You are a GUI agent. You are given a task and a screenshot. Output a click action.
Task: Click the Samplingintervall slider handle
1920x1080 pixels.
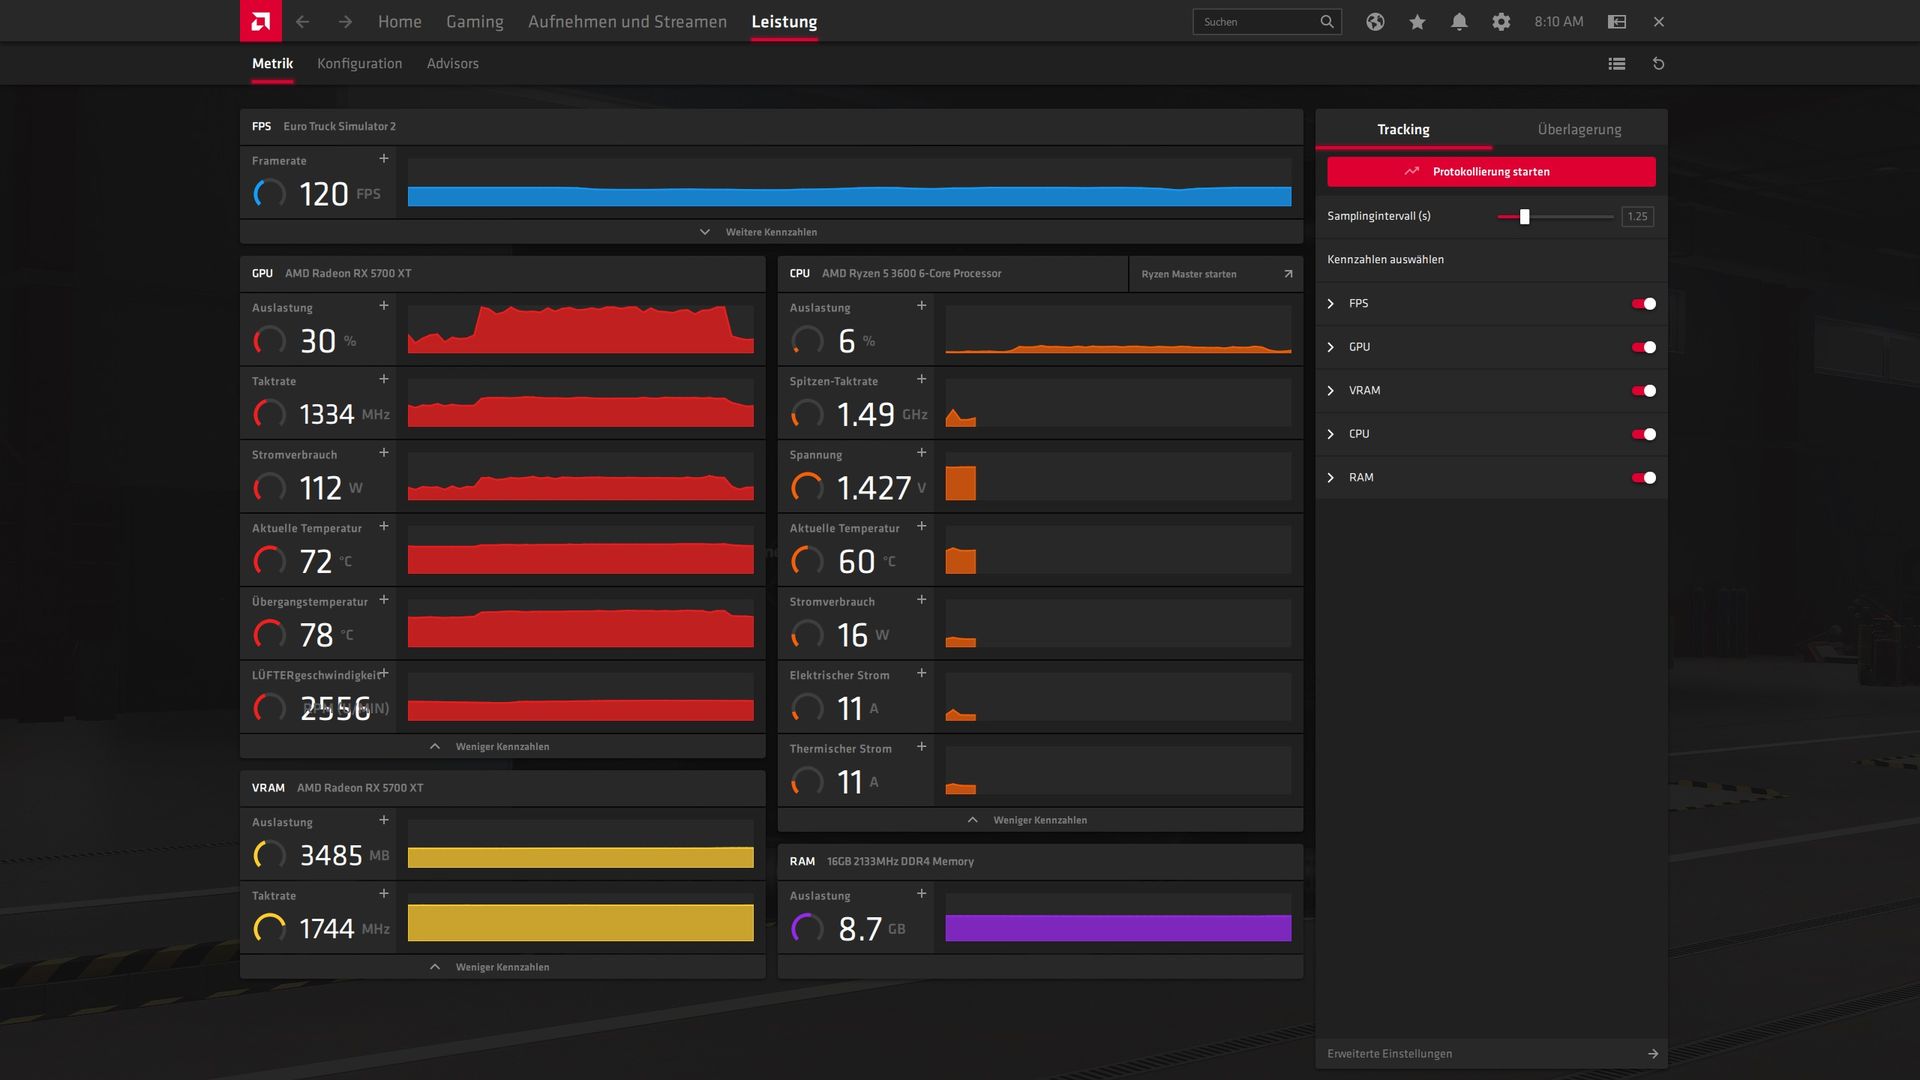pos(1524,217)
